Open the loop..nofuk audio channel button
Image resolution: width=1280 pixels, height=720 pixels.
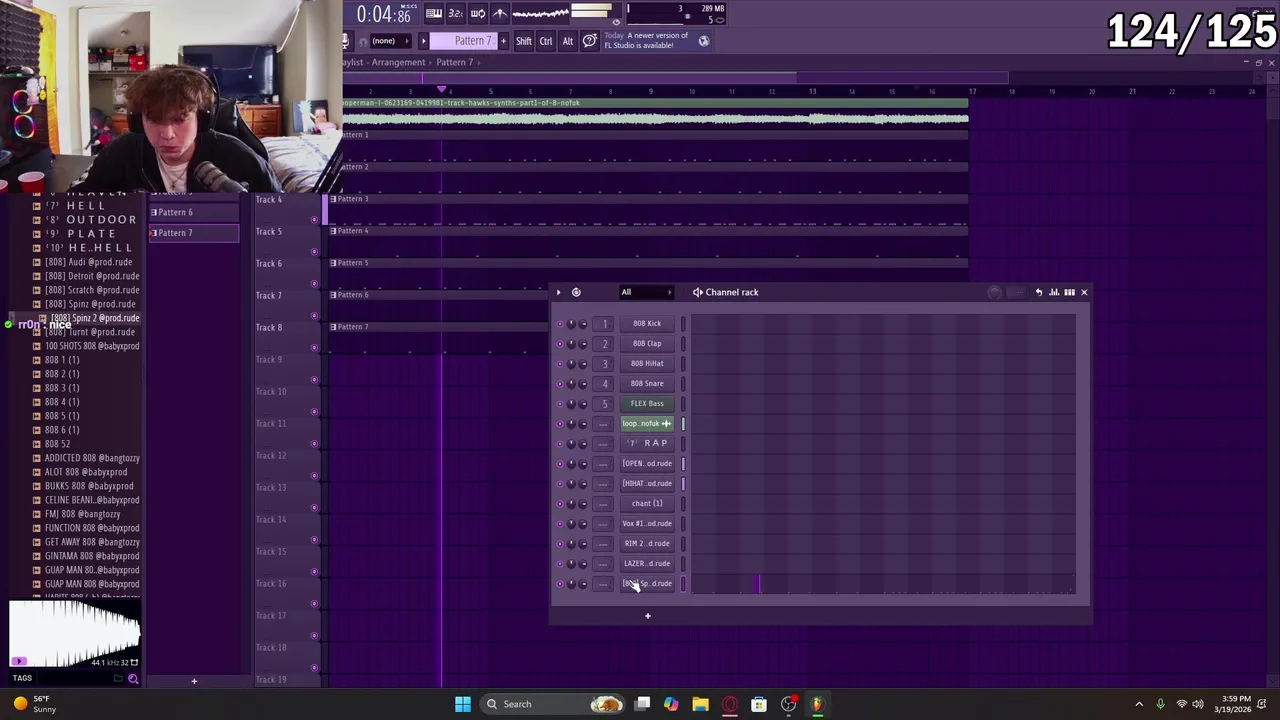(x=647, y=424)
